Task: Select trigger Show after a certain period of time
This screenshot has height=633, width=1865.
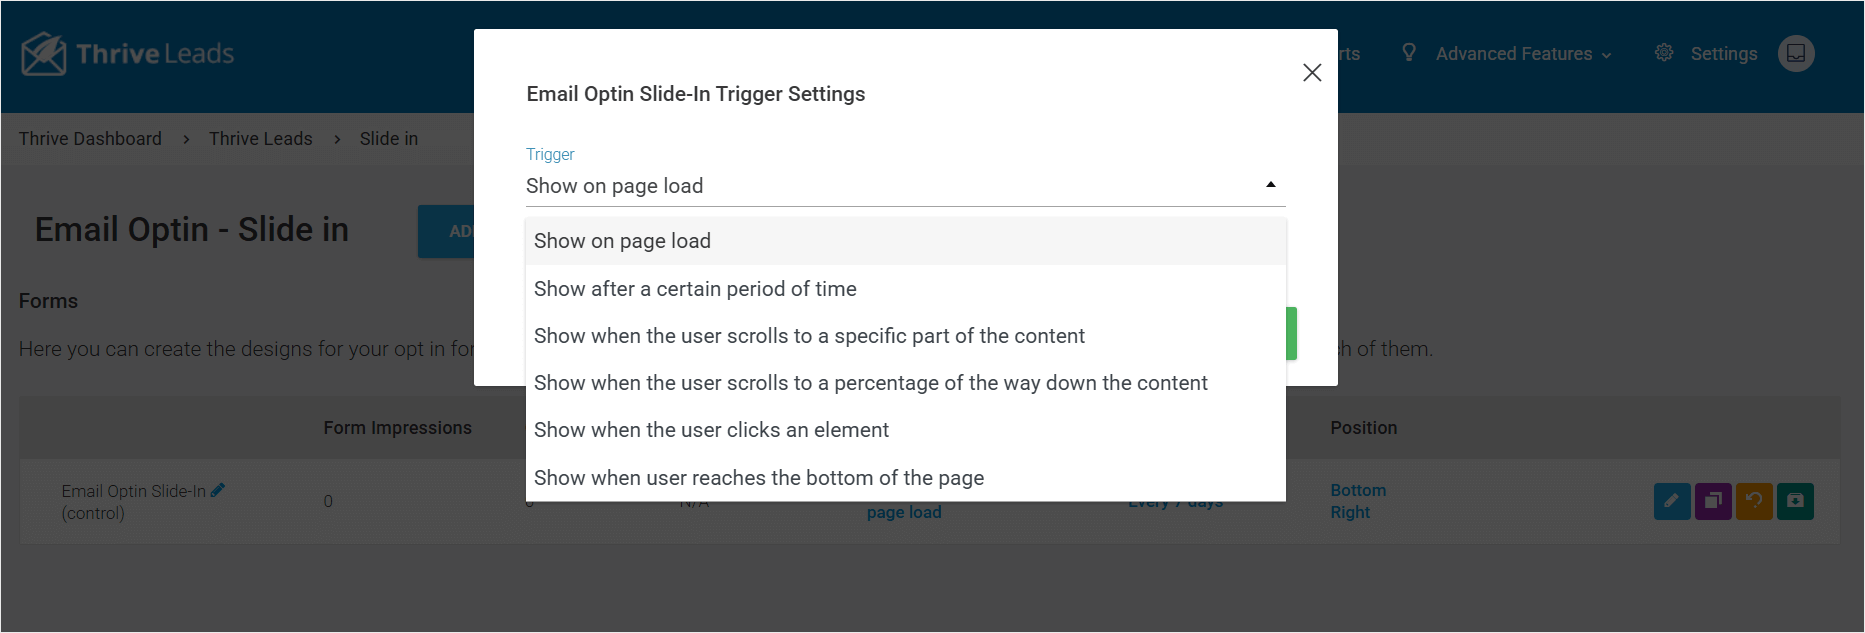Action: pos(695,288)
